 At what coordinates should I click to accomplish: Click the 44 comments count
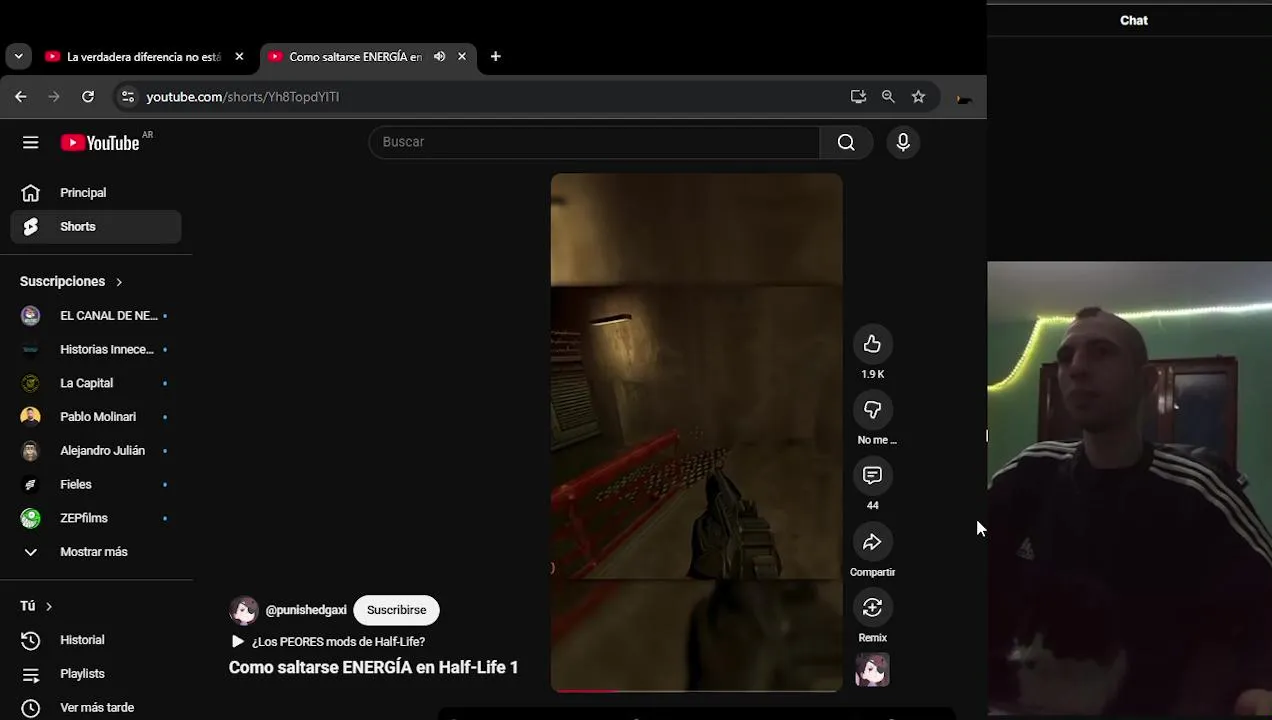click(x=872, y=506)
